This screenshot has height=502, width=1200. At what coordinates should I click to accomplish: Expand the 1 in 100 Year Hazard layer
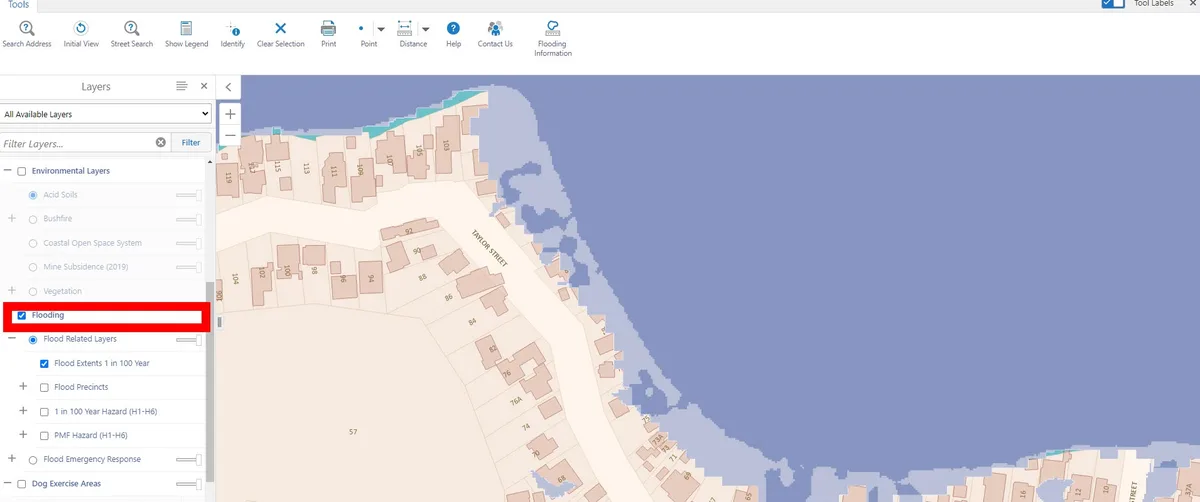pos(24,411)
